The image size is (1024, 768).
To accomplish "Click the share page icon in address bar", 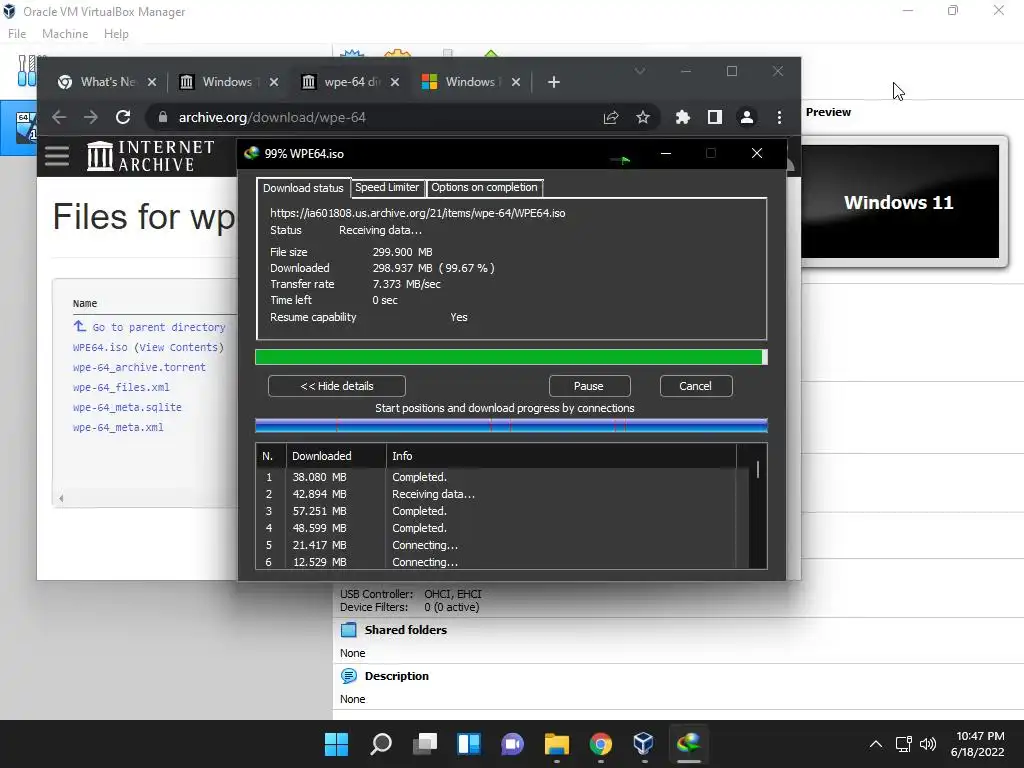I will point(611,117).
